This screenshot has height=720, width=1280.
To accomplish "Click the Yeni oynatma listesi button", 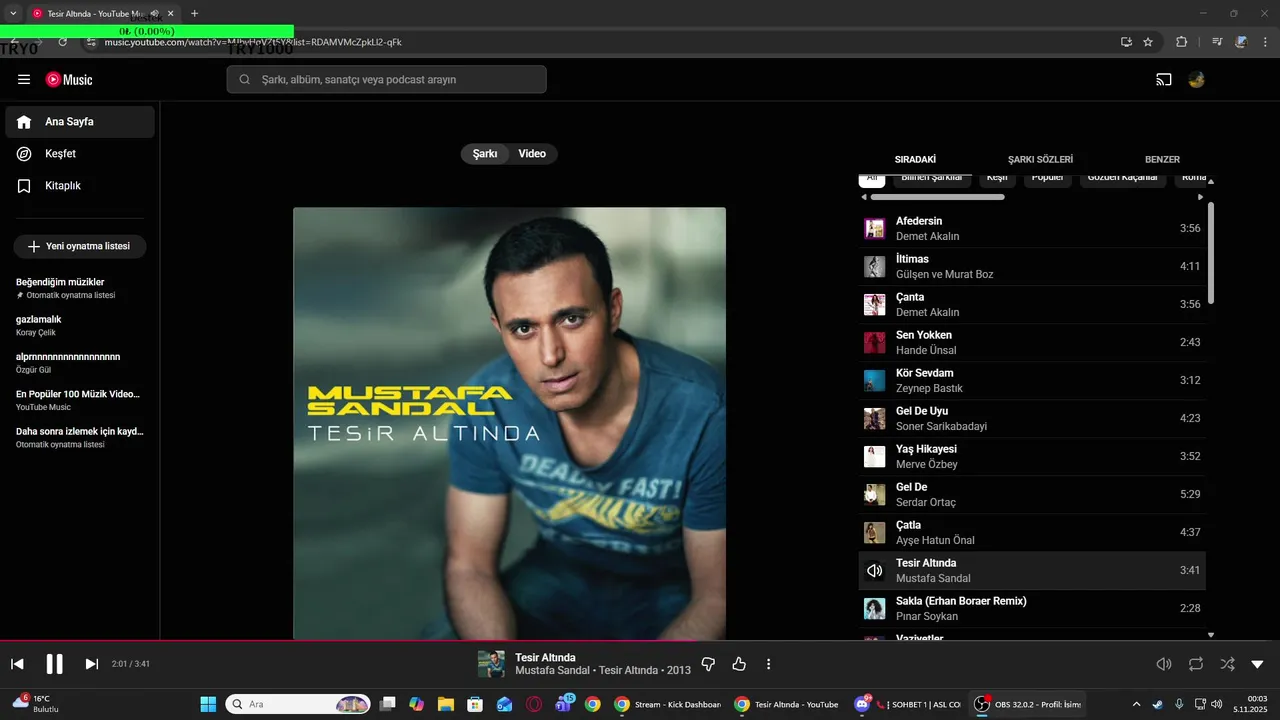I will click(80, 246).
